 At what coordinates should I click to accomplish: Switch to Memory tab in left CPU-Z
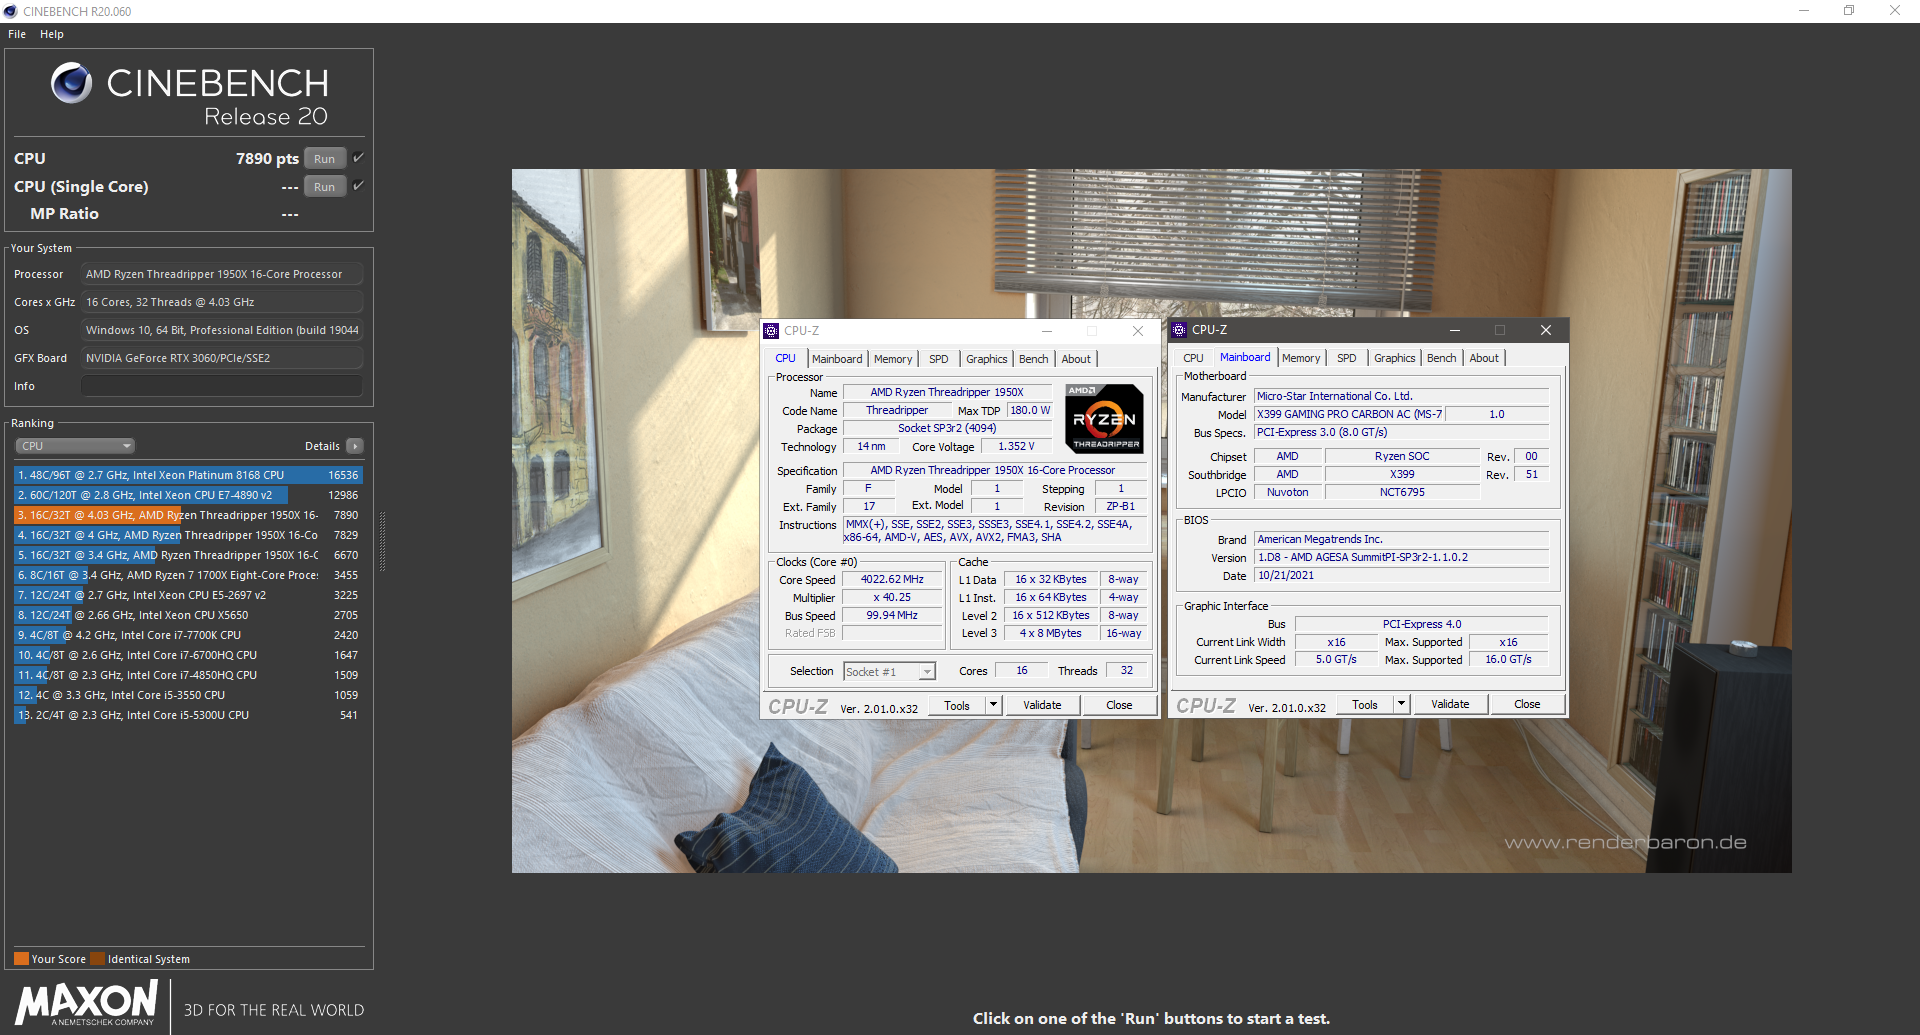[x=893, y=359]
